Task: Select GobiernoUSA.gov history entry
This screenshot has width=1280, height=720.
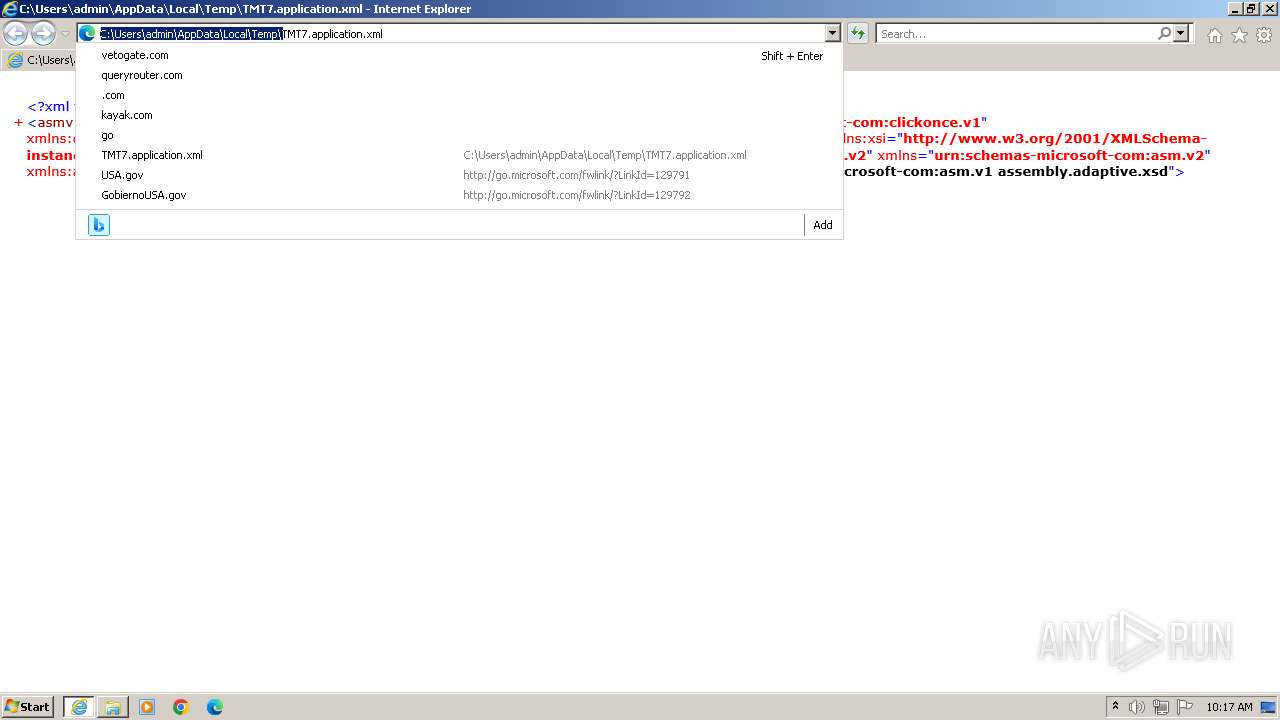Action: [x=459, y=195]
